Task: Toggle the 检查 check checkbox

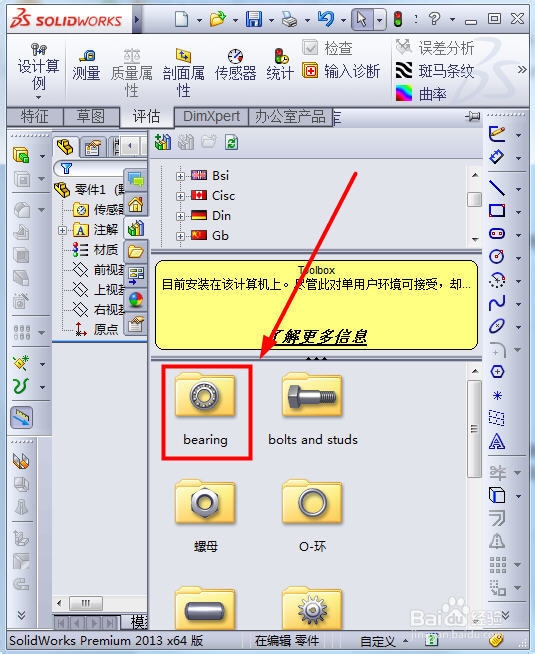Action: pyautogui.click(x=310, y=48)
